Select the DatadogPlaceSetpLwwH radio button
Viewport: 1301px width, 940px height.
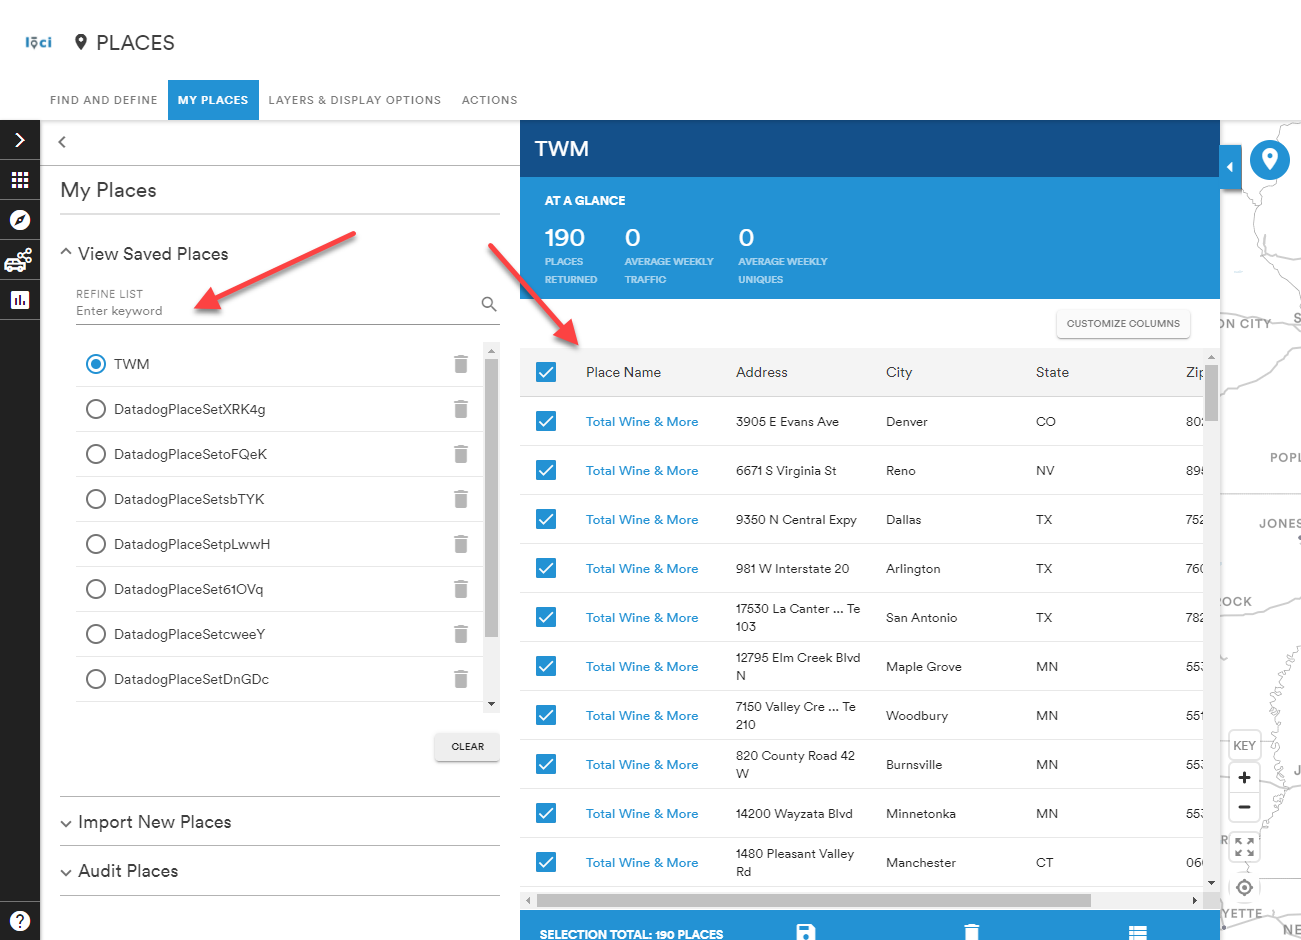click(x=96, y=544)
